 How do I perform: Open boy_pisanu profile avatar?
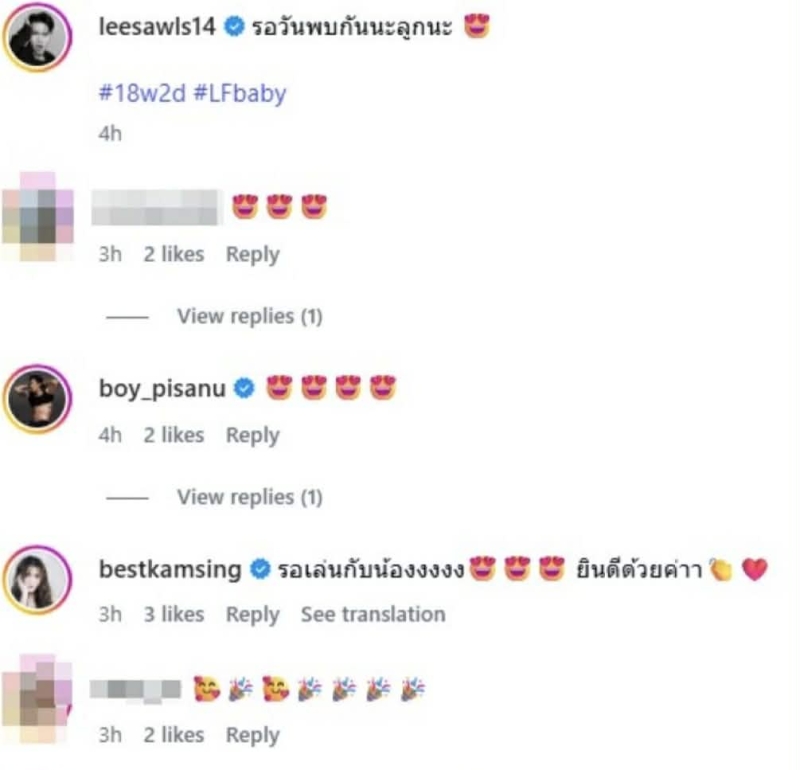[37, 399]
